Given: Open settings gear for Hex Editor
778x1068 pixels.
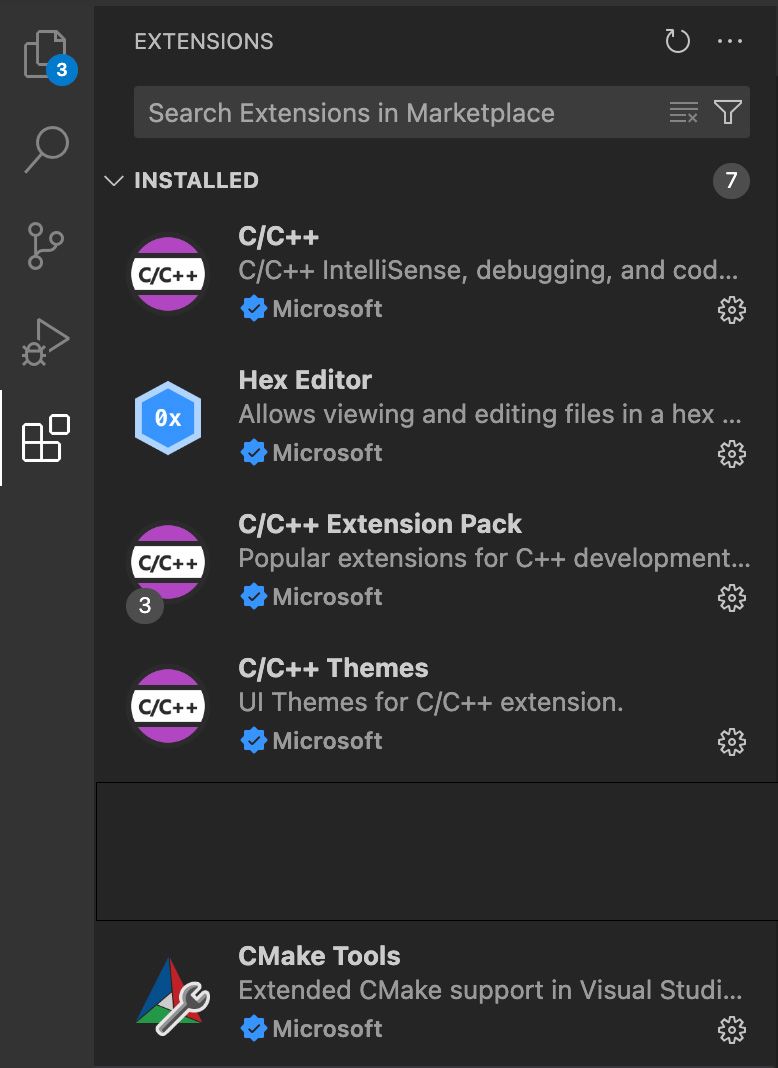Looking at the screenshot, I should tap(731, 454).
